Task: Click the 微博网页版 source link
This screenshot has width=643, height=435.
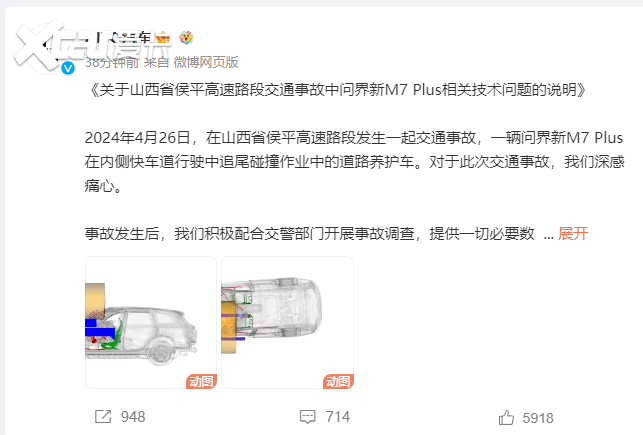Action: tap(206, 62)
